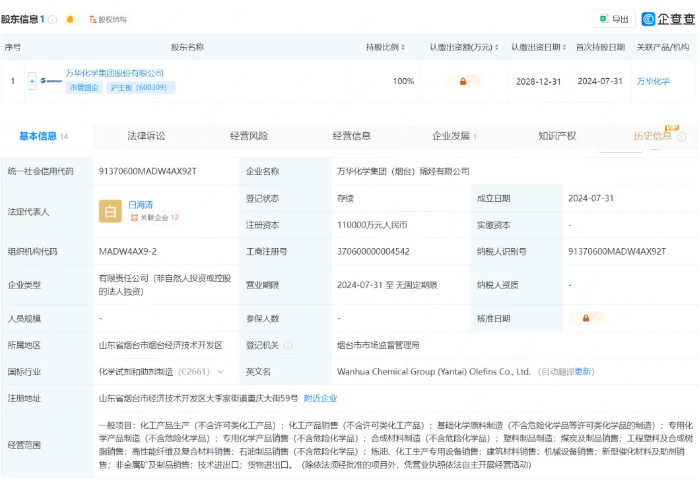Click 关联企业 12 badge
This screenshot has height=479, width=699.
pyautogui.click(x=155, y=218)
